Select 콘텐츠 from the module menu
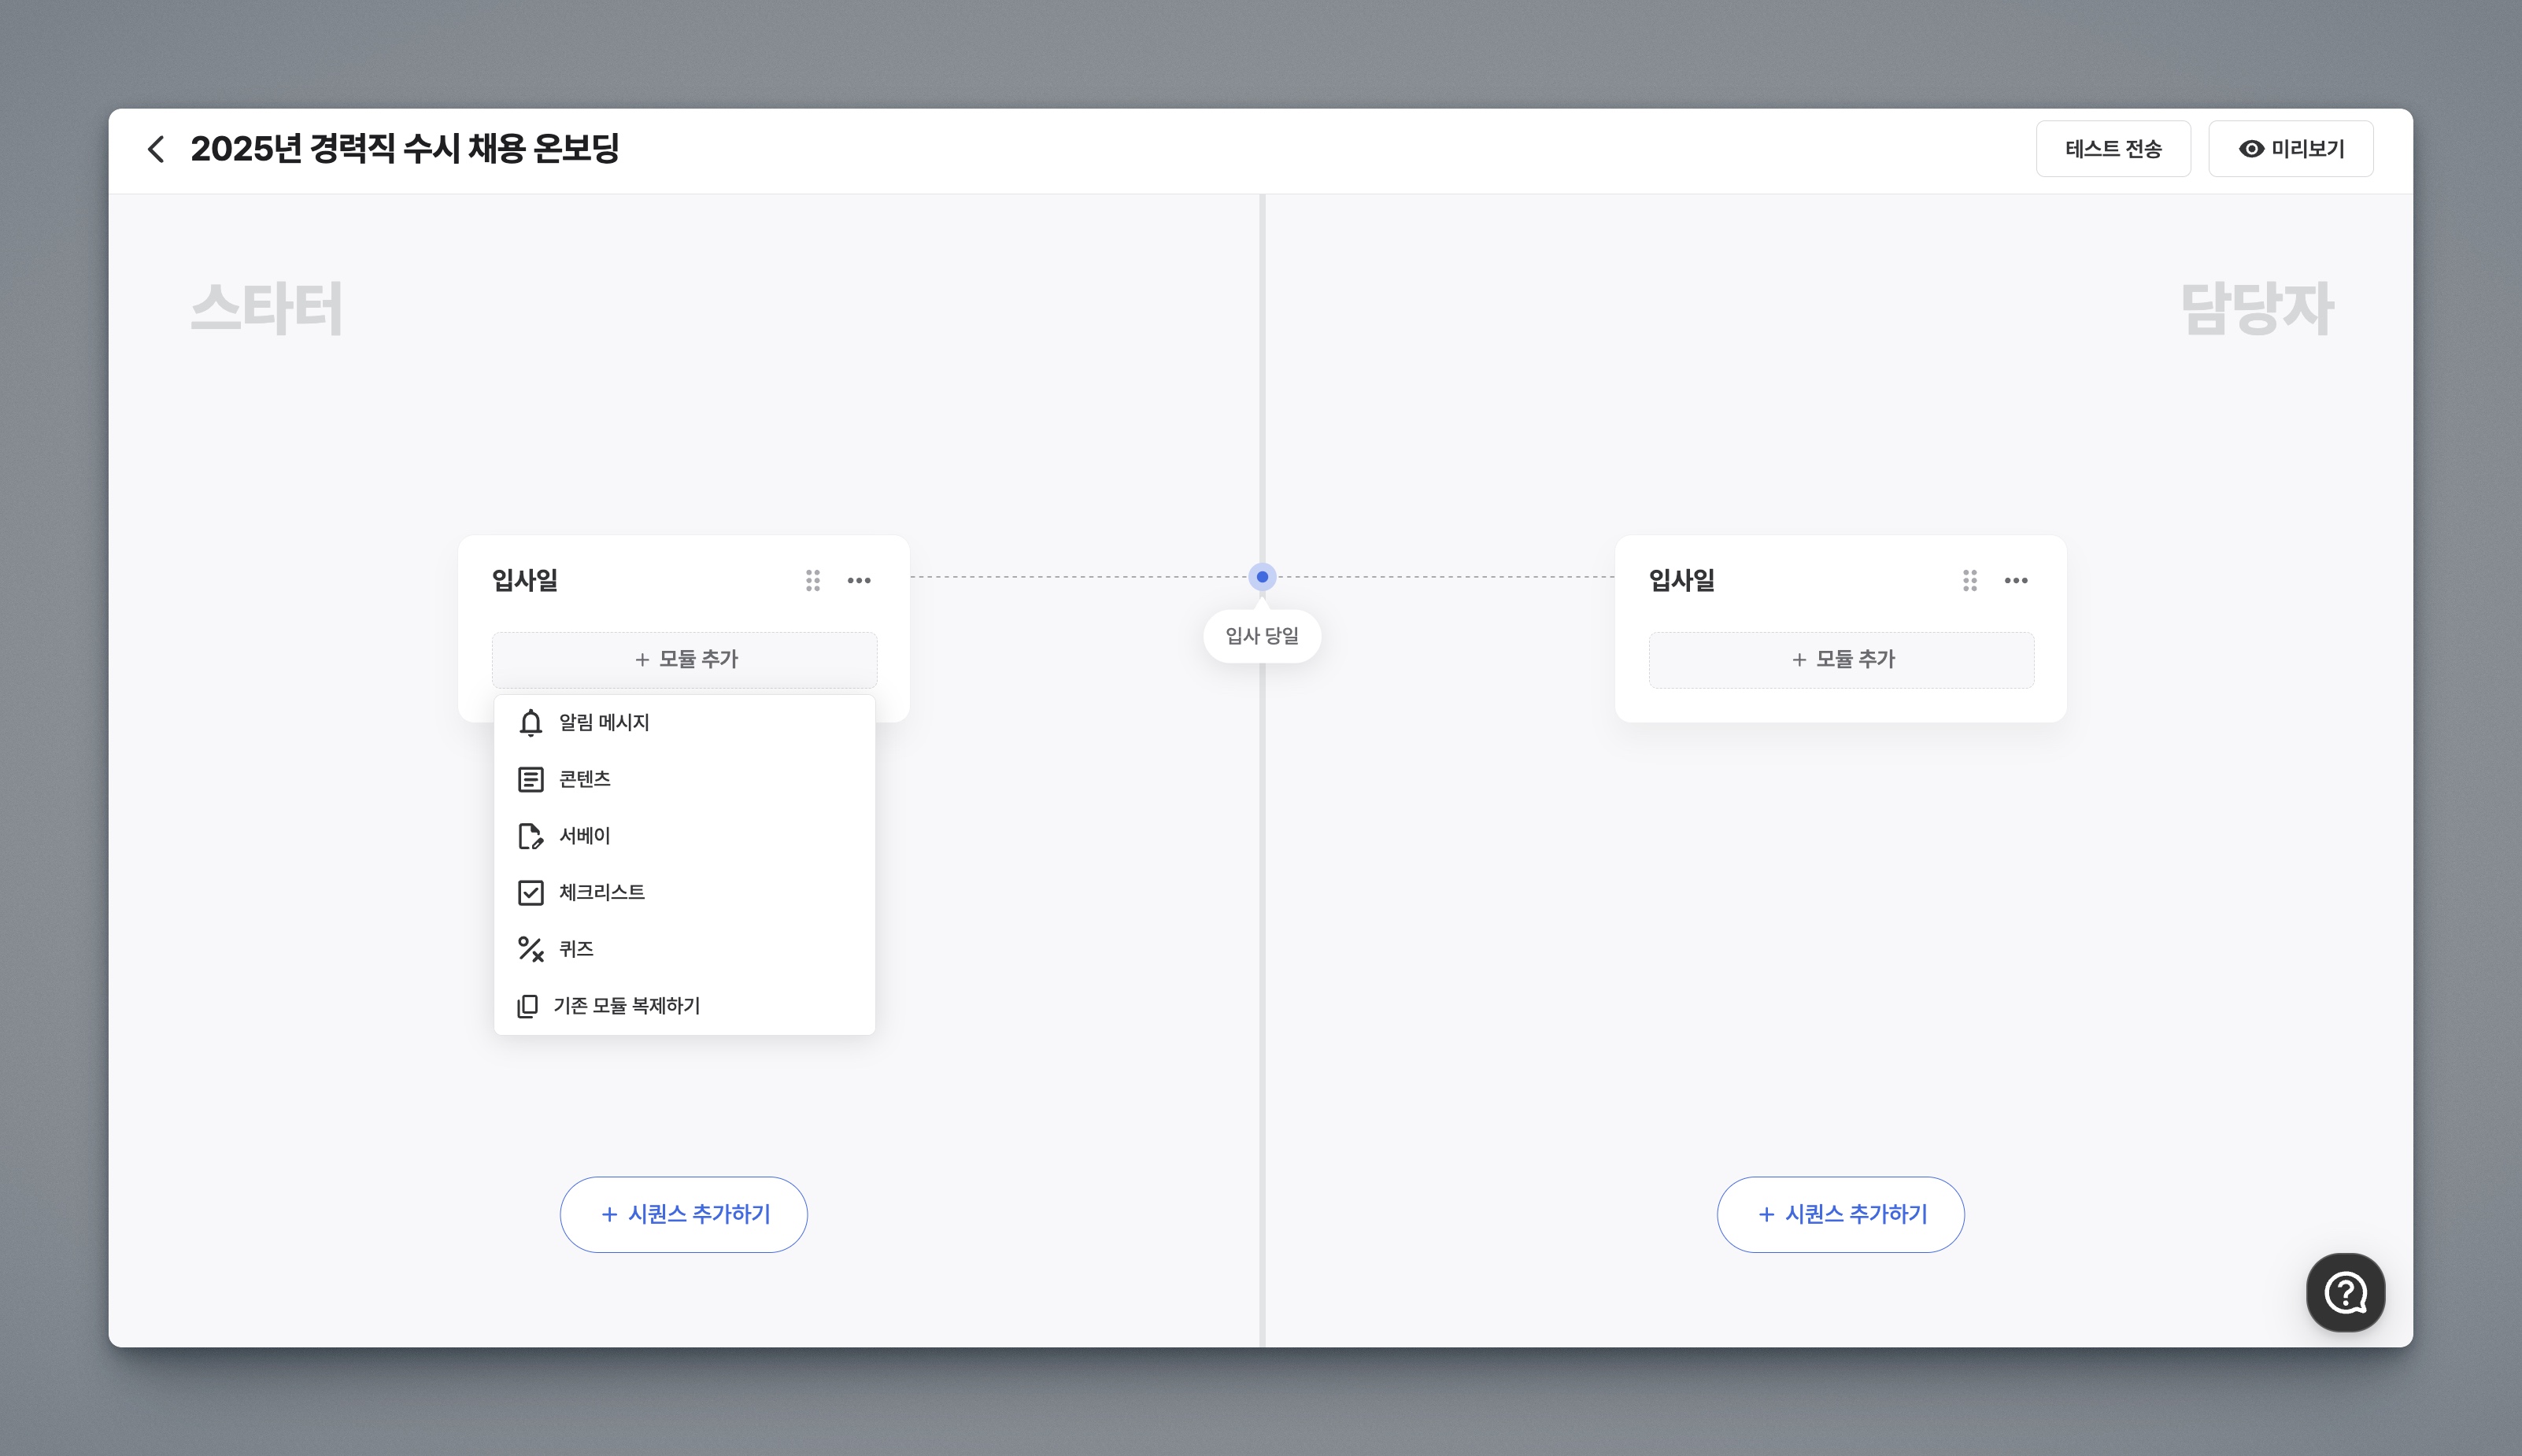This screenshot has height=1456, width=2522. click(585, 779)
